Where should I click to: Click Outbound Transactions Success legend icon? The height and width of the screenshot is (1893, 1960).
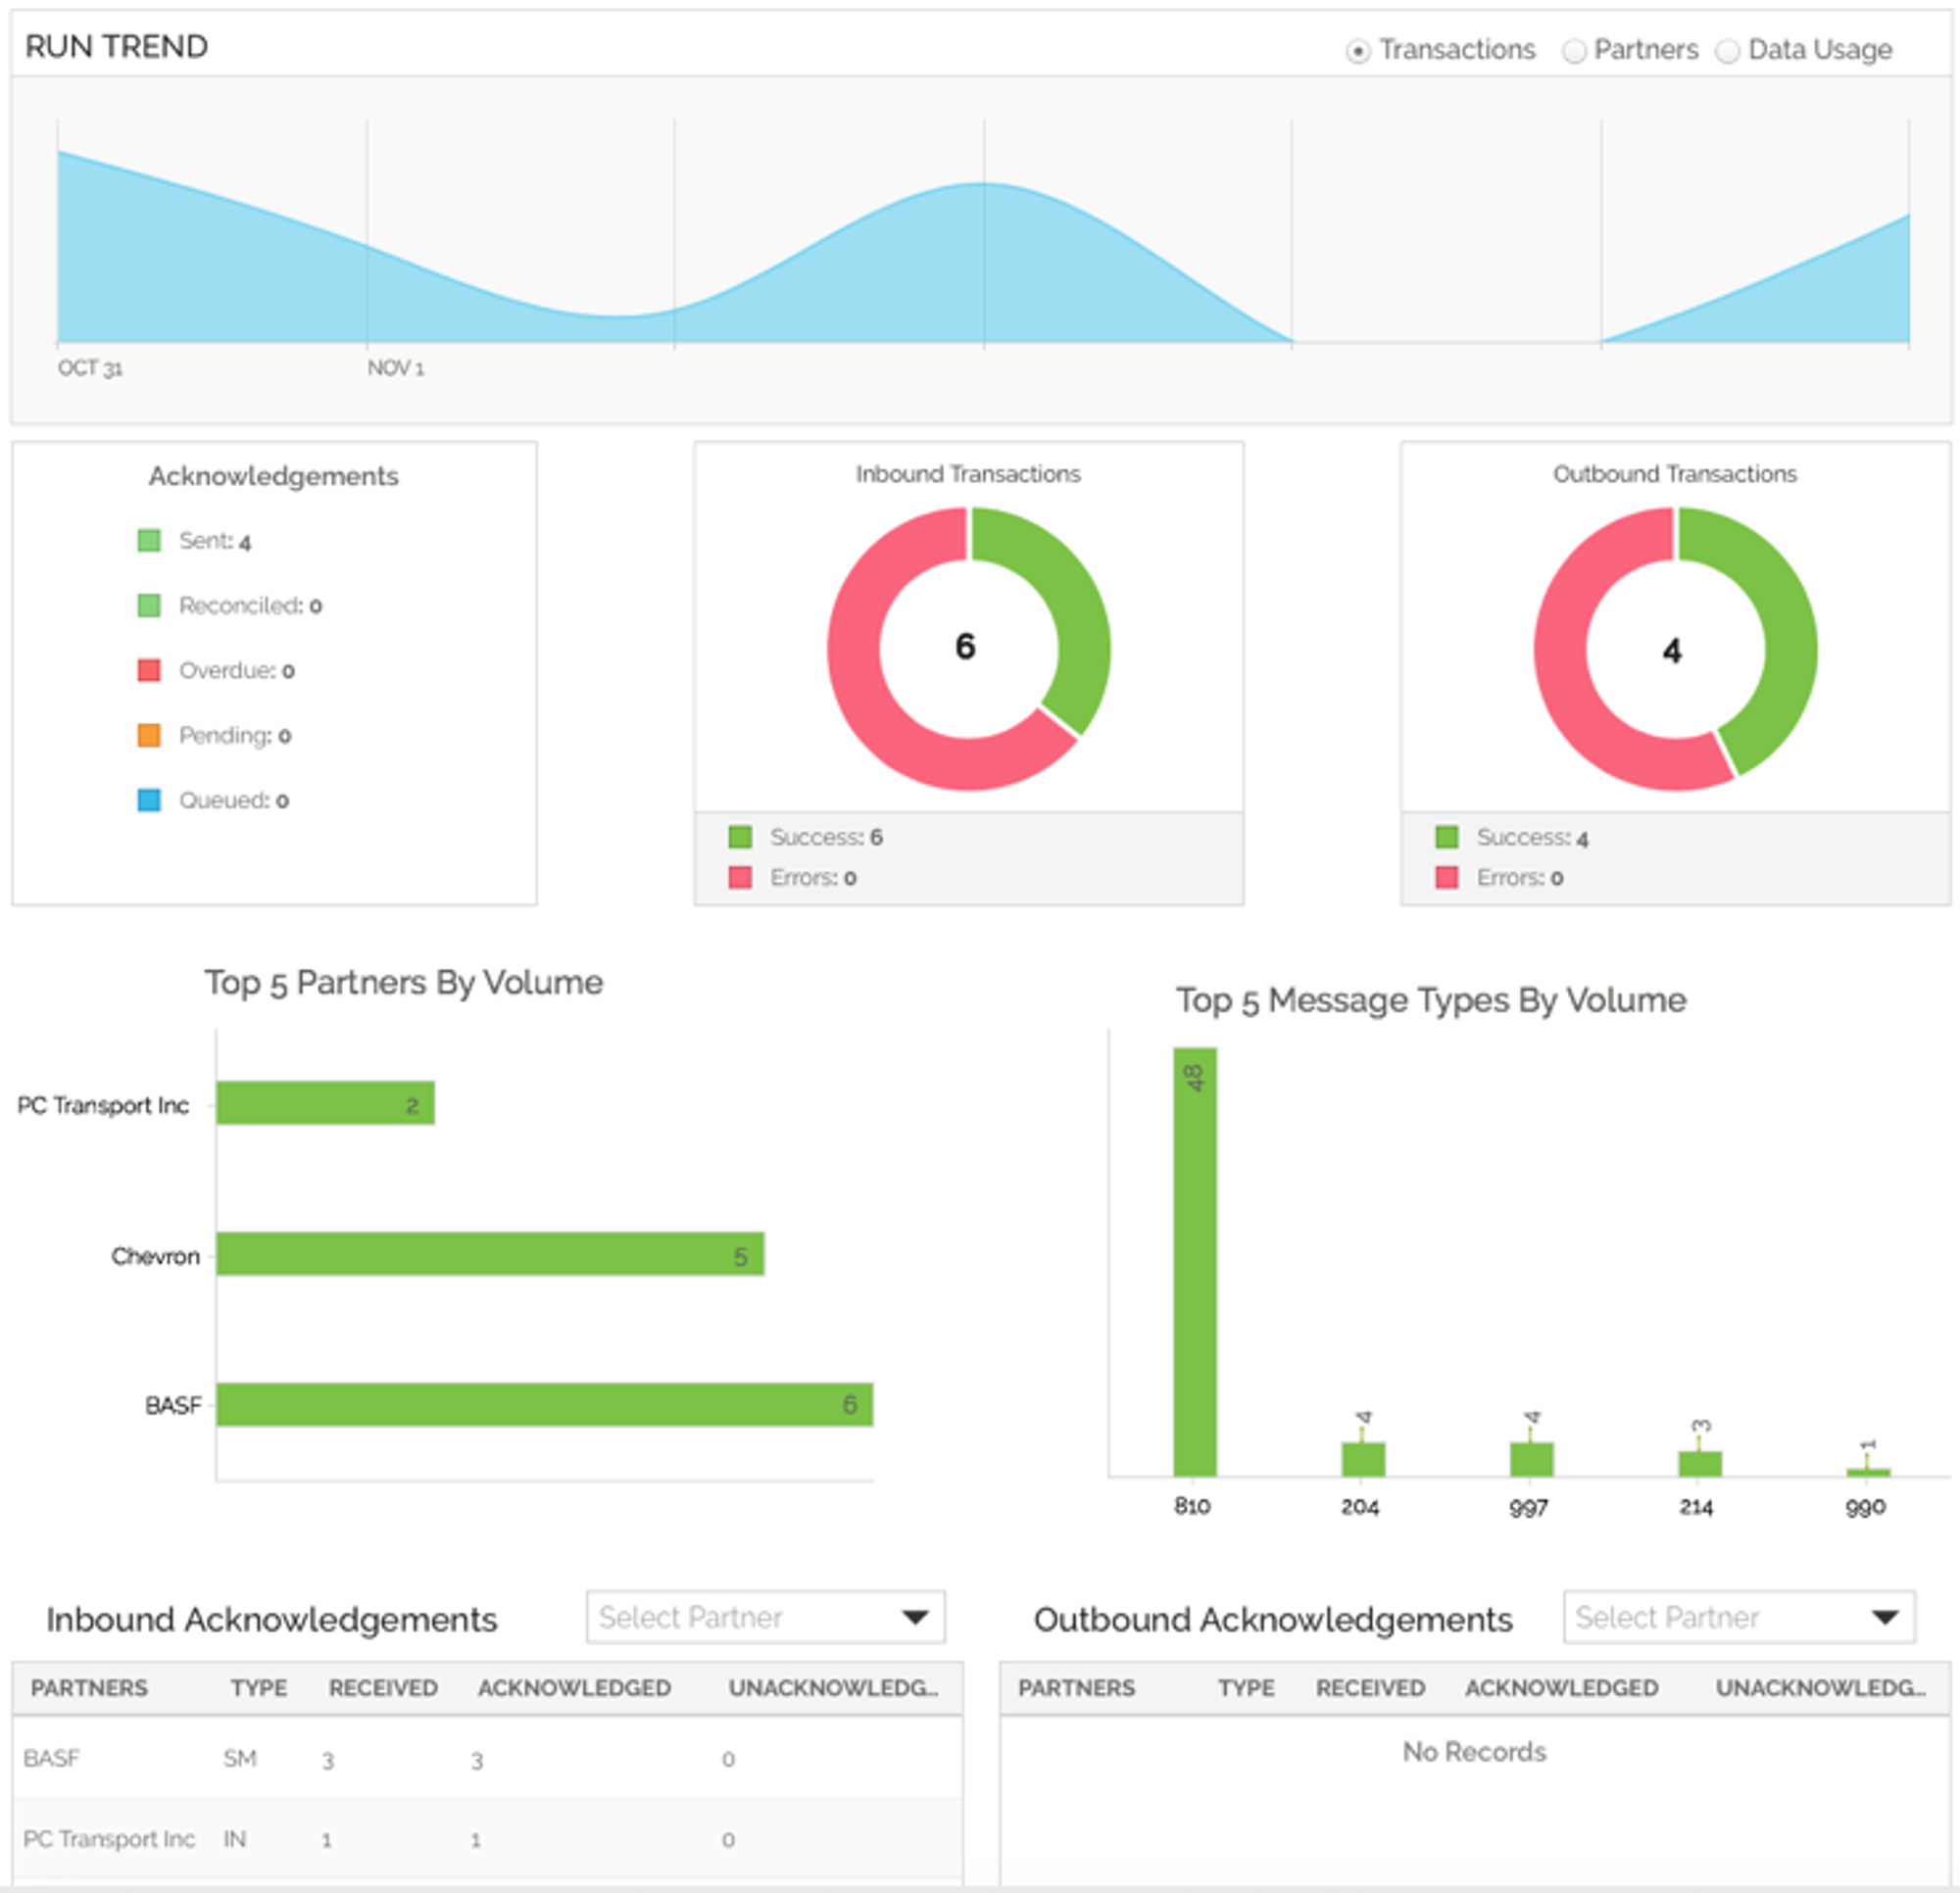pos(1446,837)
